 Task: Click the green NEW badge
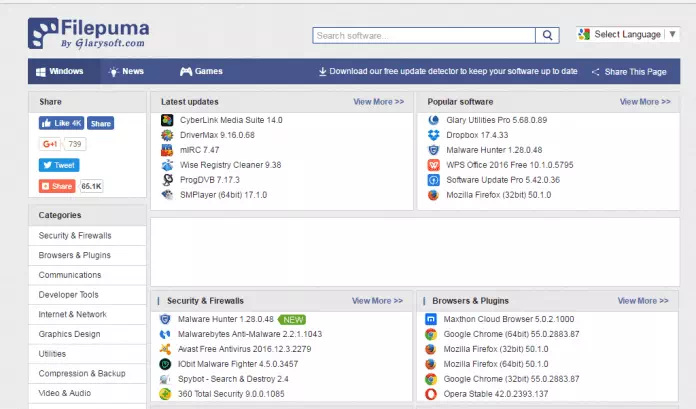292,319
